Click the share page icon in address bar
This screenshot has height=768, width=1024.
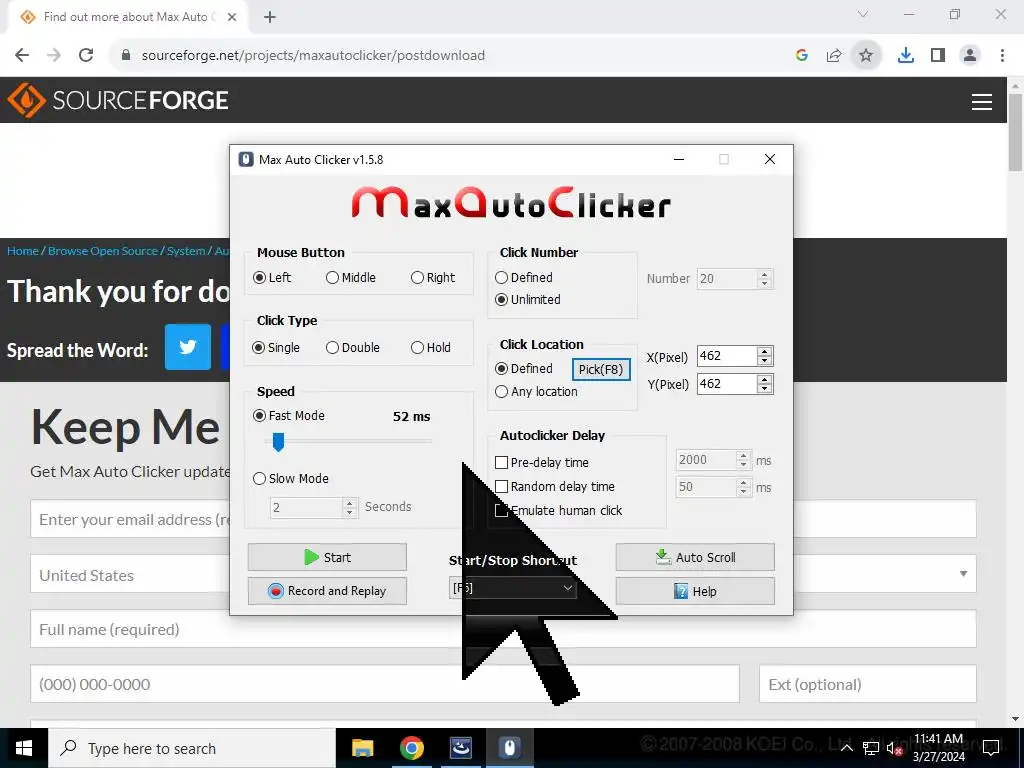tap(834, 56)
